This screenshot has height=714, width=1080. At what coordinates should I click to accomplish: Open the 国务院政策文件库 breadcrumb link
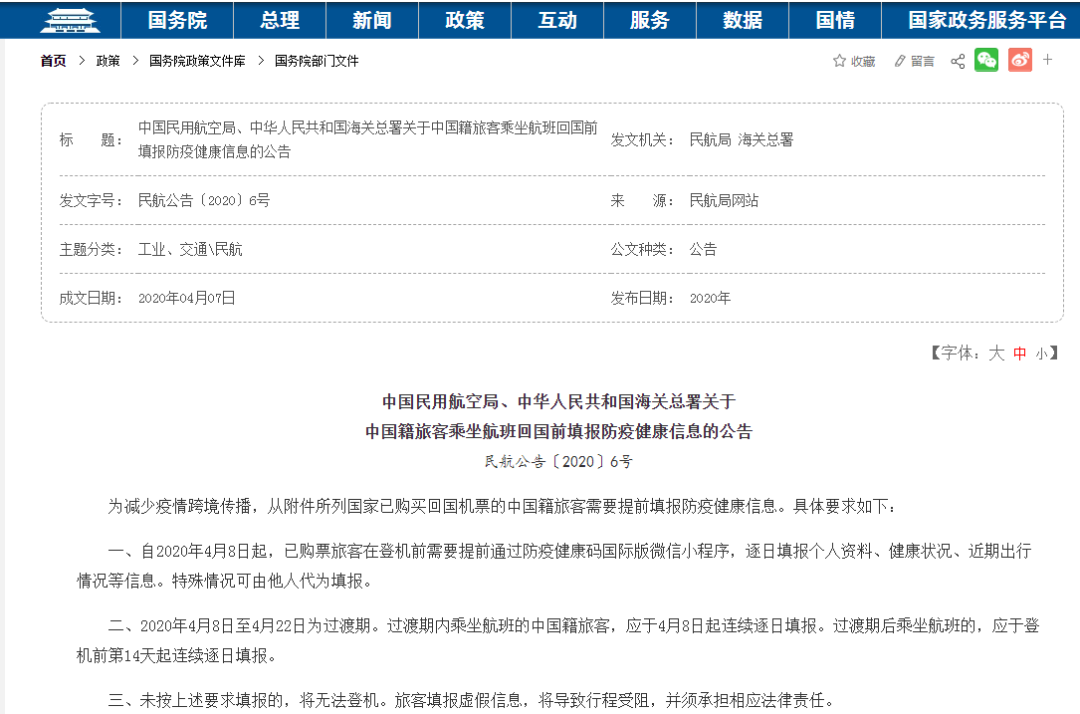(x=197, y=61)
